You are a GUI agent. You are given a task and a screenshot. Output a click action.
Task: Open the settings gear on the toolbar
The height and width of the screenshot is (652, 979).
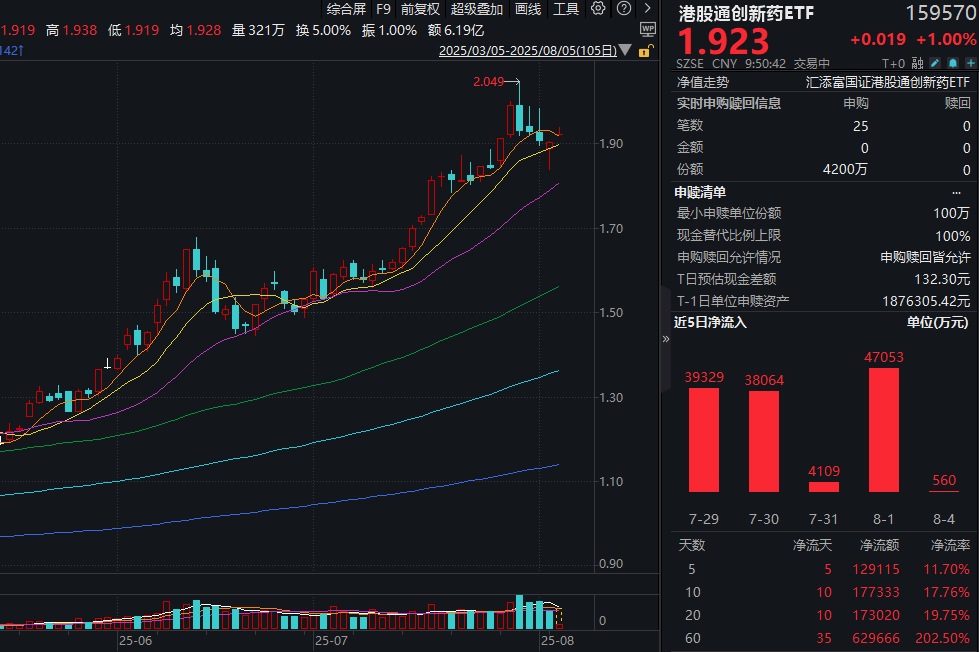[598, 8]
